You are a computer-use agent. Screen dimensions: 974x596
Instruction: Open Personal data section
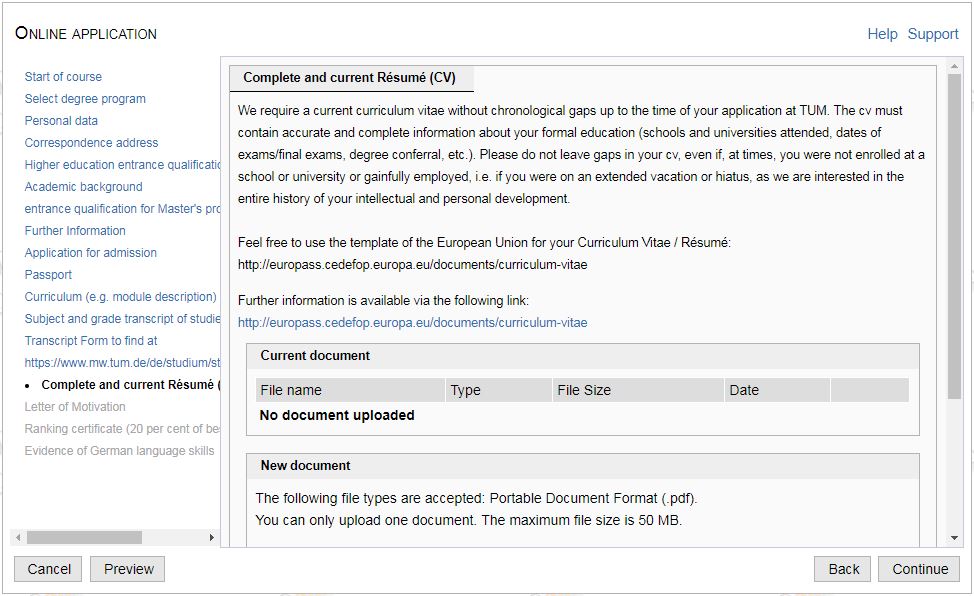[61, 121]
